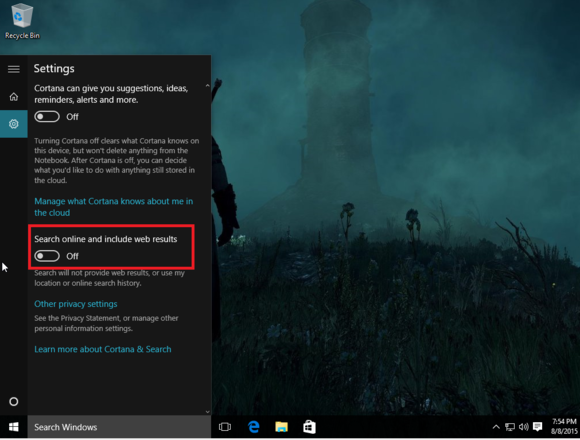The height and width of the screenshot is (440, 580).
Task: Open Other privacy settings link
Action: tap(76, 304)
